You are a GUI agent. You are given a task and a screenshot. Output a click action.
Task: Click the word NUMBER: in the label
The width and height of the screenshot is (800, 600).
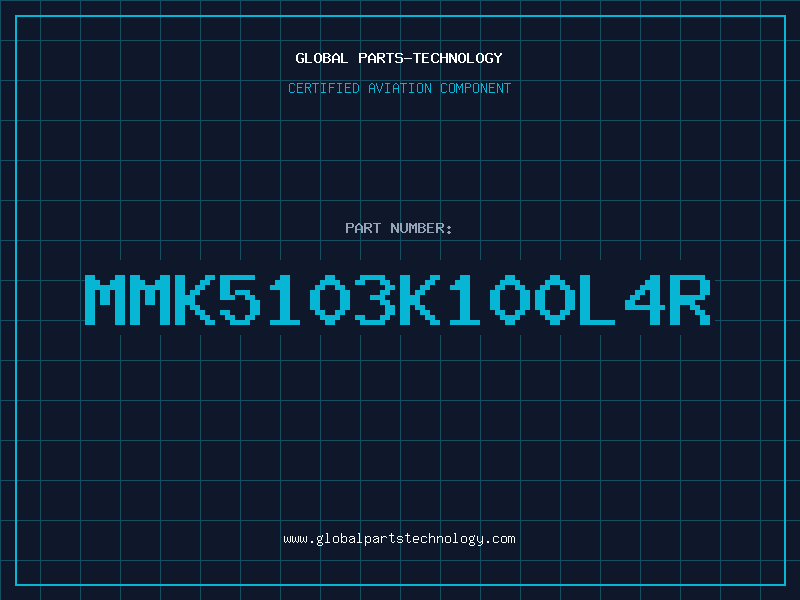click(421, 228)
